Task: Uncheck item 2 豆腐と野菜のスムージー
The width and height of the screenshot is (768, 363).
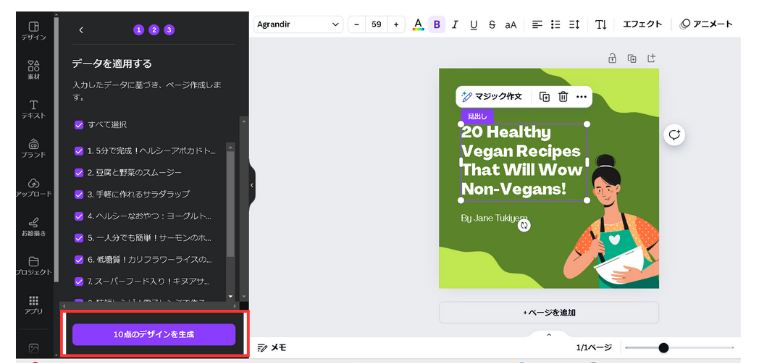Action: click(x=79, y=172)
